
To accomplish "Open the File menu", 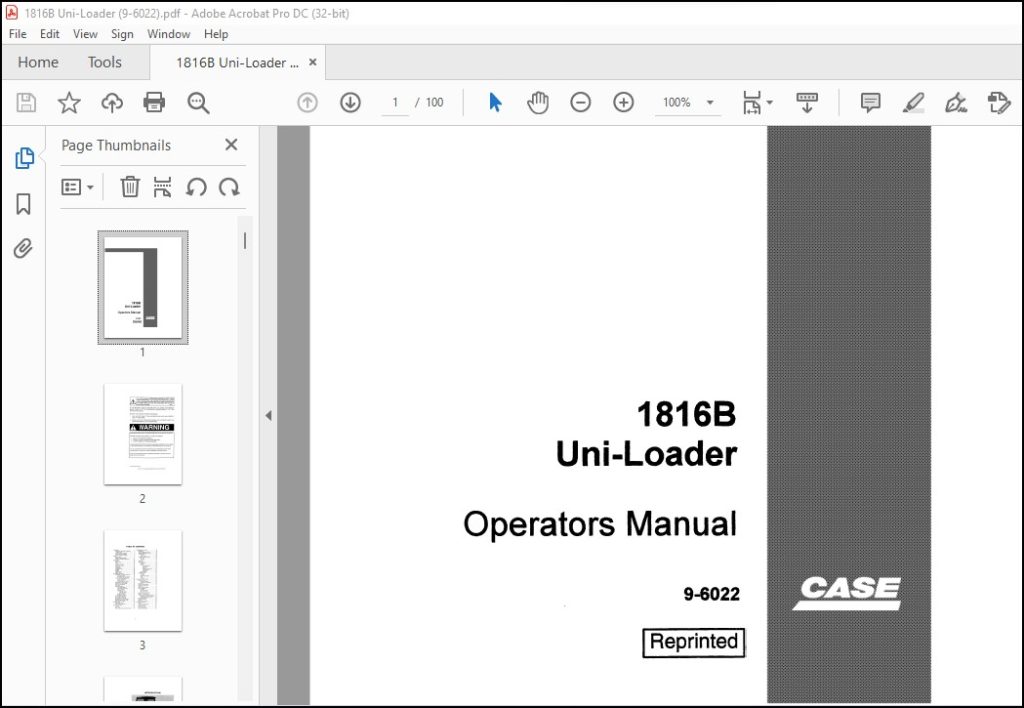I will click(18, 34).
